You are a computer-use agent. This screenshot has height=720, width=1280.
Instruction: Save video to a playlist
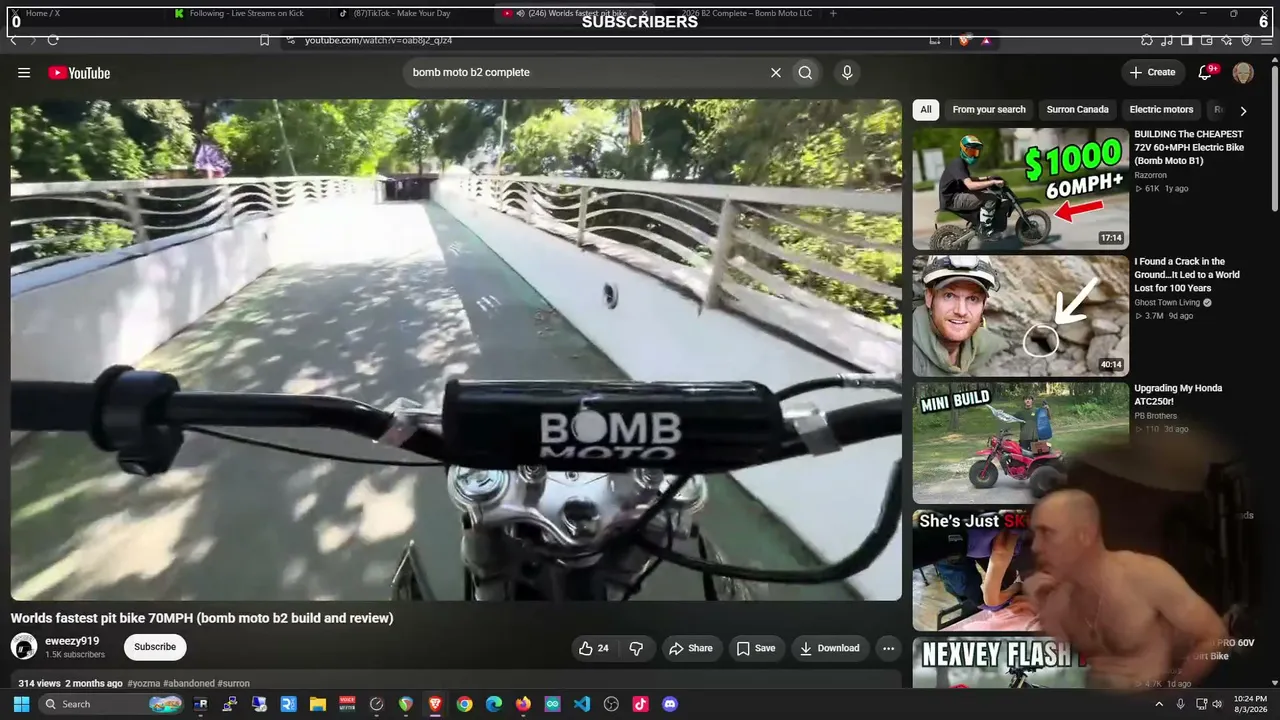tap(756, 648)
